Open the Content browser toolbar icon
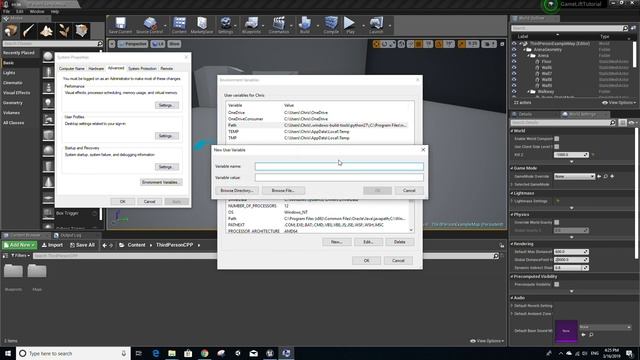The width and height of the screenshot is (640, 360). tap(179, 25)
